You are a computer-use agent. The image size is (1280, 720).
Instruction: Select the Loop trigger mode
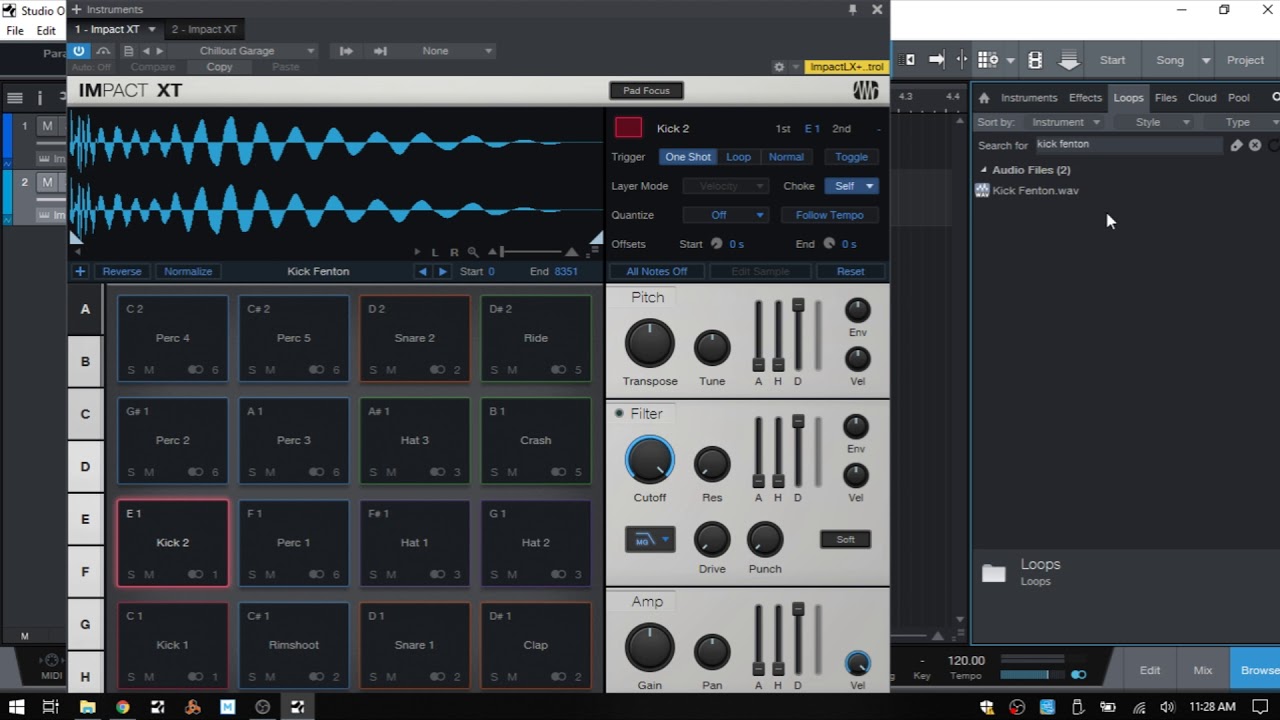(738, 157)
